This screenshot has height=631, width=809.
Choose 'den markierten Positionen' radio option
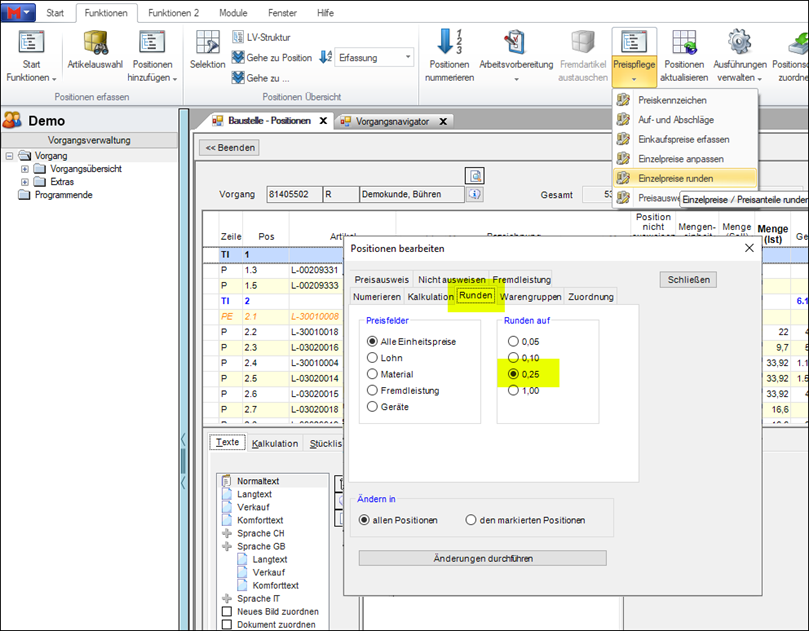[x=472, y=520]
